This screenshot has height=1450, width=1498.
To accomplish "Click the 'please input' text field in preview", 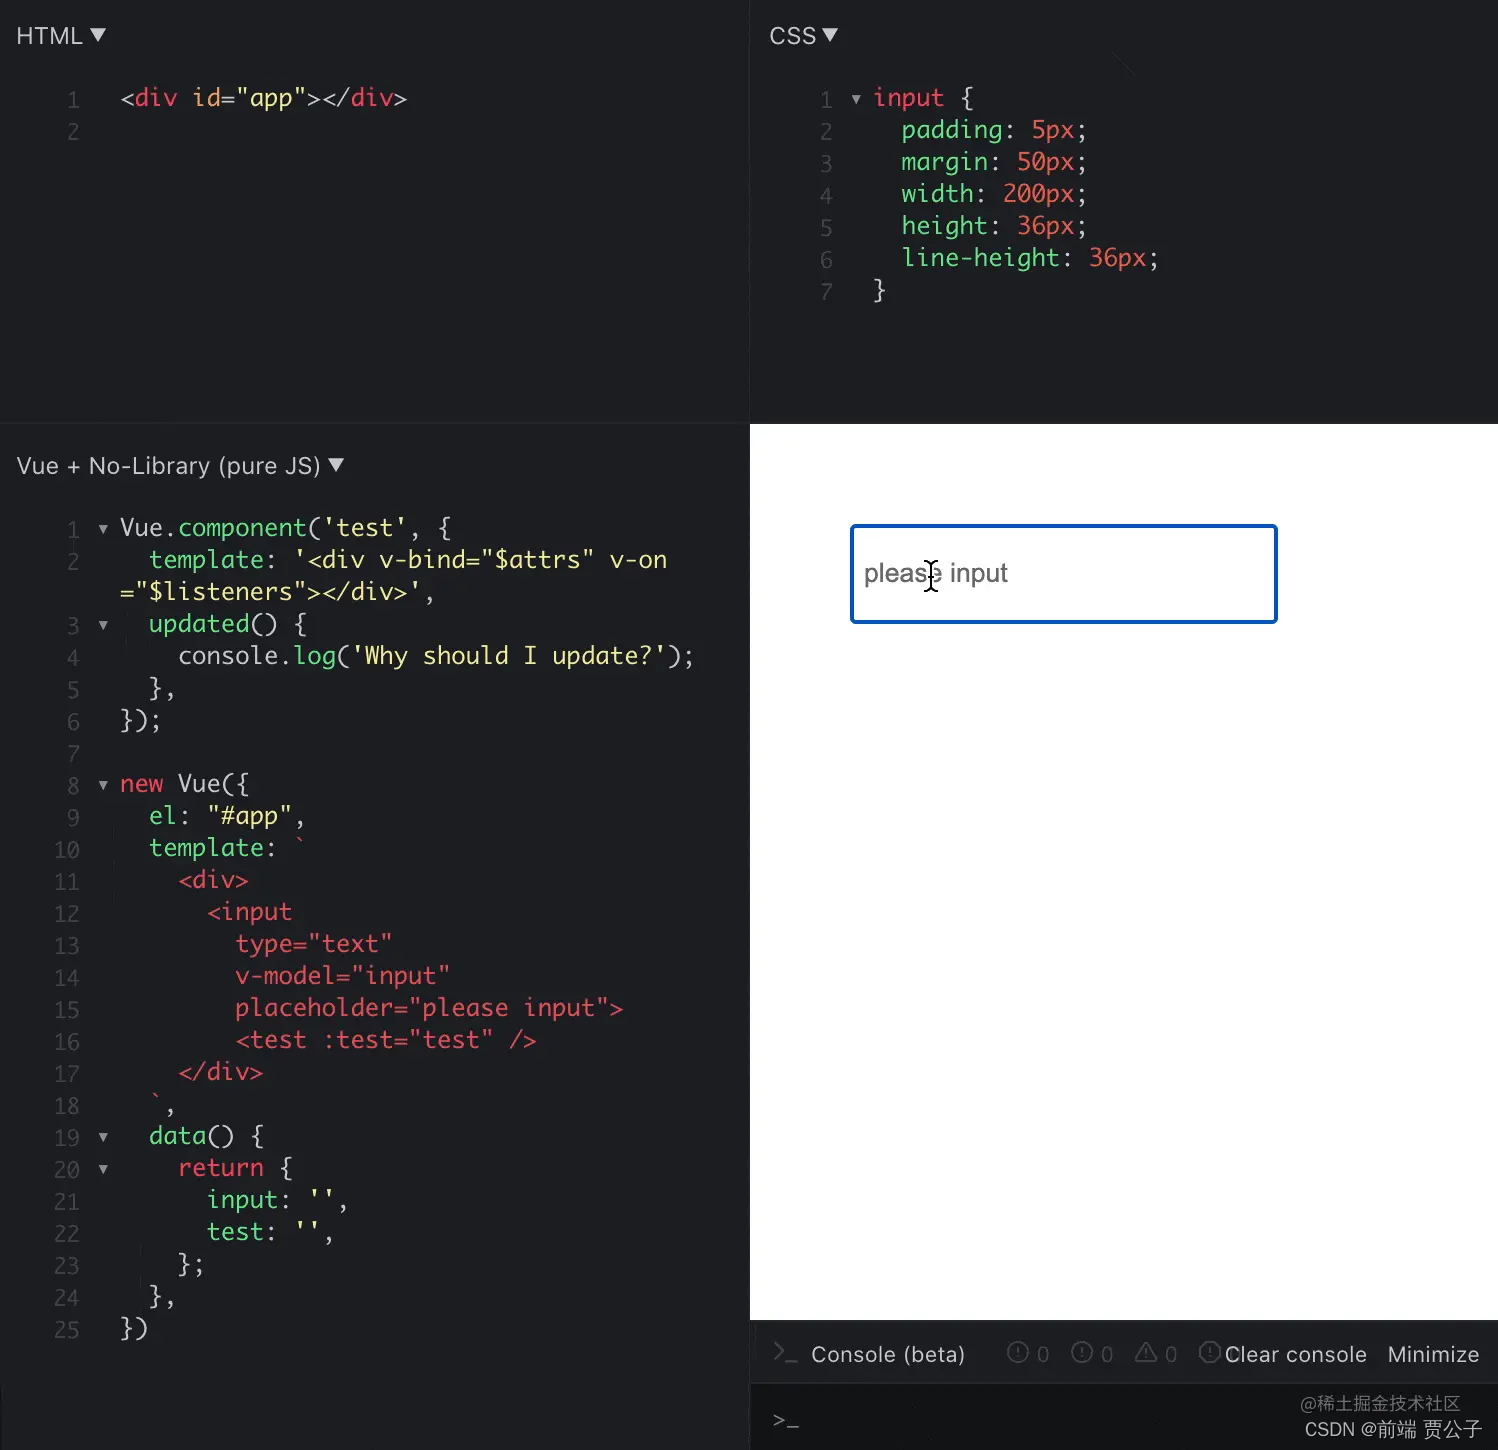I will [1063, 574].
